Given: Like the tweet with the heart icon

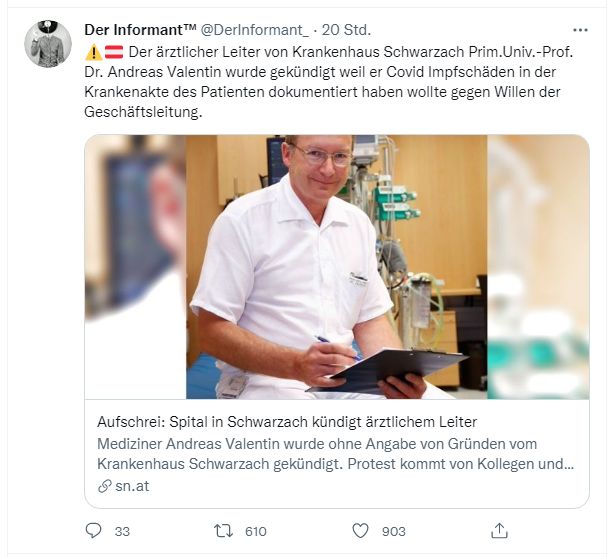Looking at the screenshot, I should (360, 531).
